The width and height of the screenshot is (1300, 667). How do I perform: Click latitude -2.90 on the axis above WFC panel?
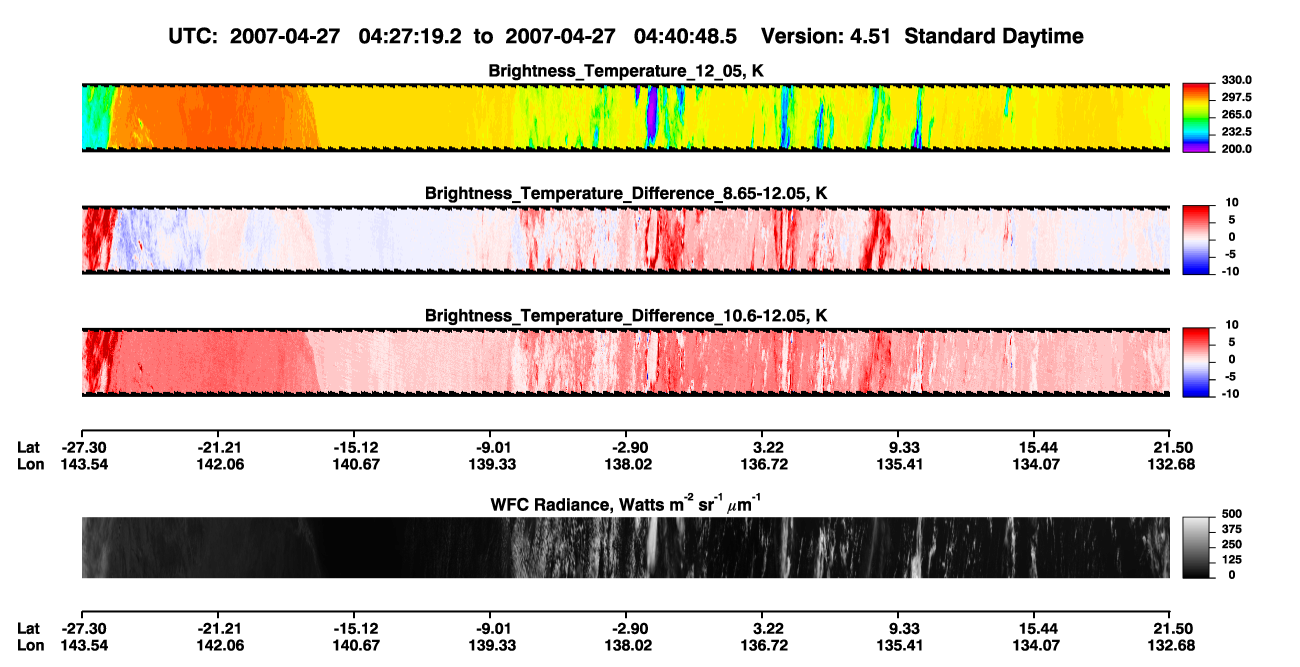click(x=628, y=447)
